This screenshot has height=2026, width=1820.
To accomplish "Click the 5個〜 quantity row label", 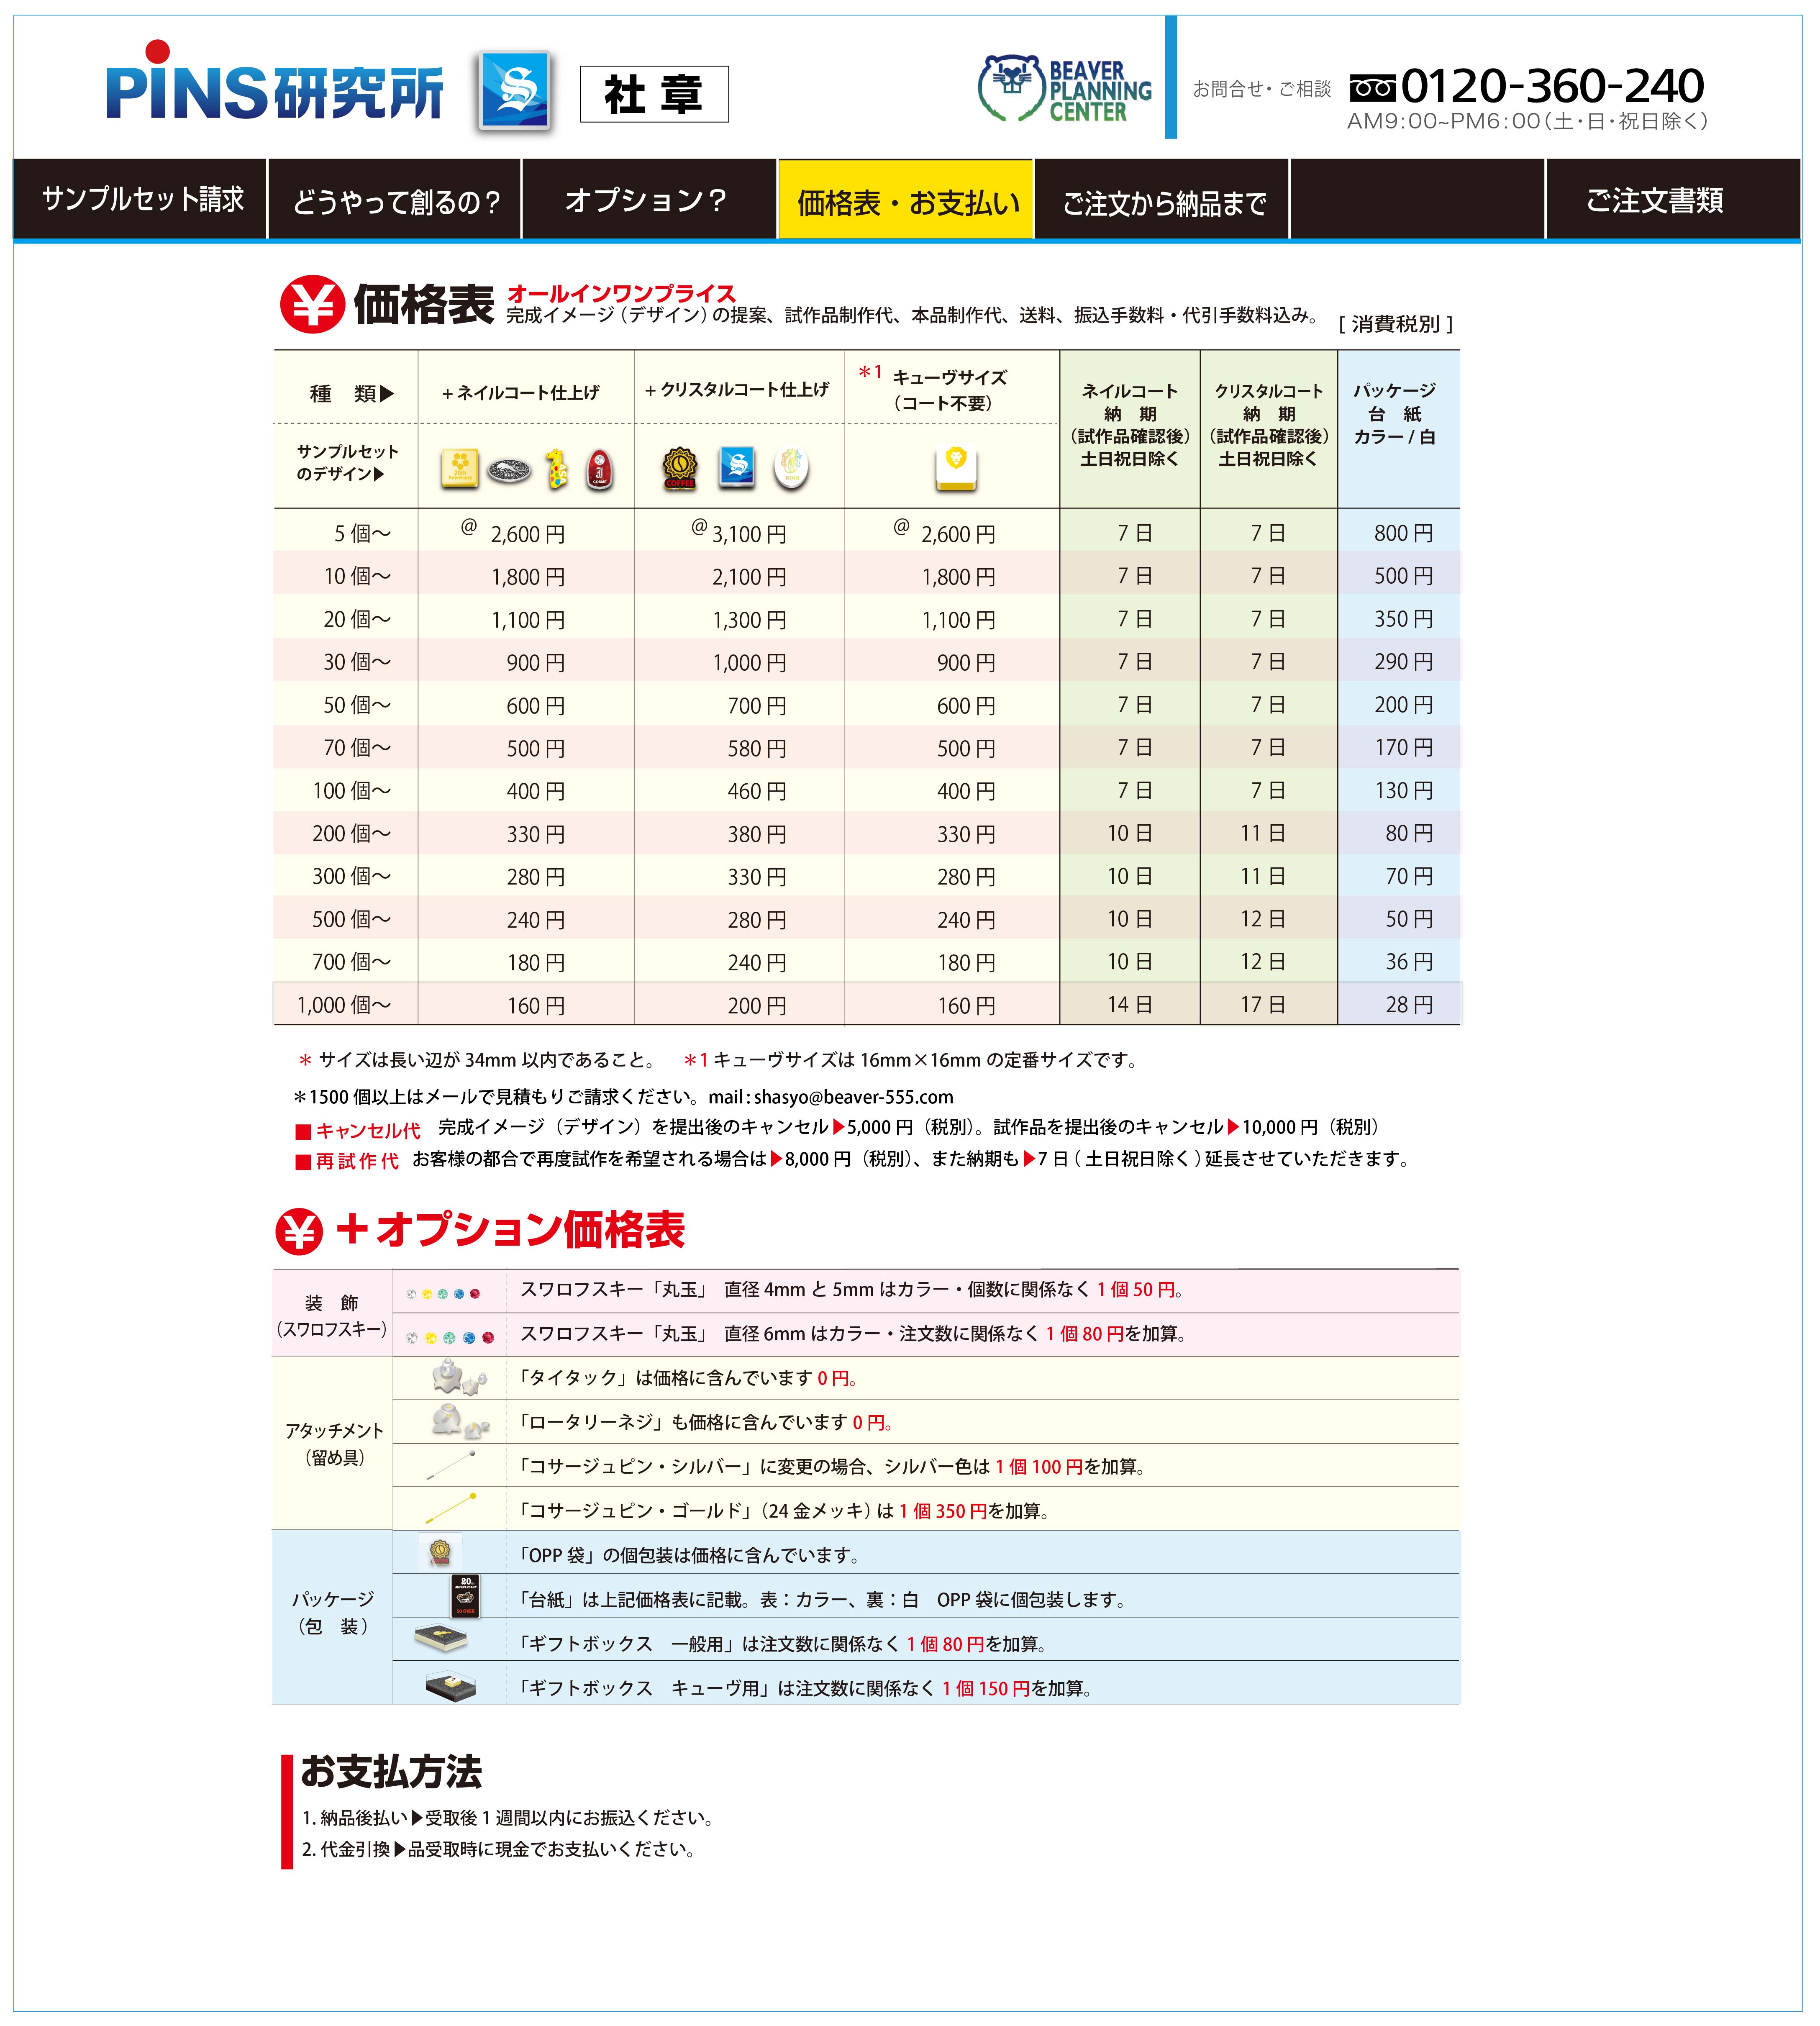I will point(362,533).
